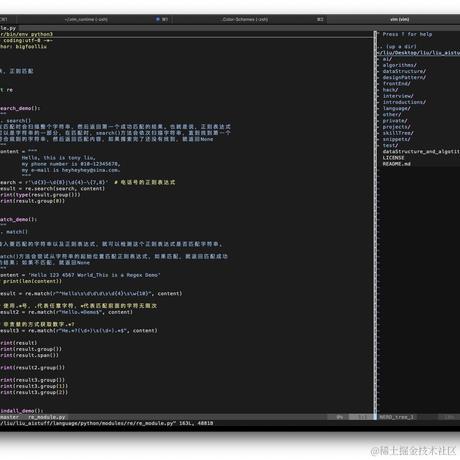Place cursor on print(result.span()) line
The image size is (460, 460).
tap(29, 355)
